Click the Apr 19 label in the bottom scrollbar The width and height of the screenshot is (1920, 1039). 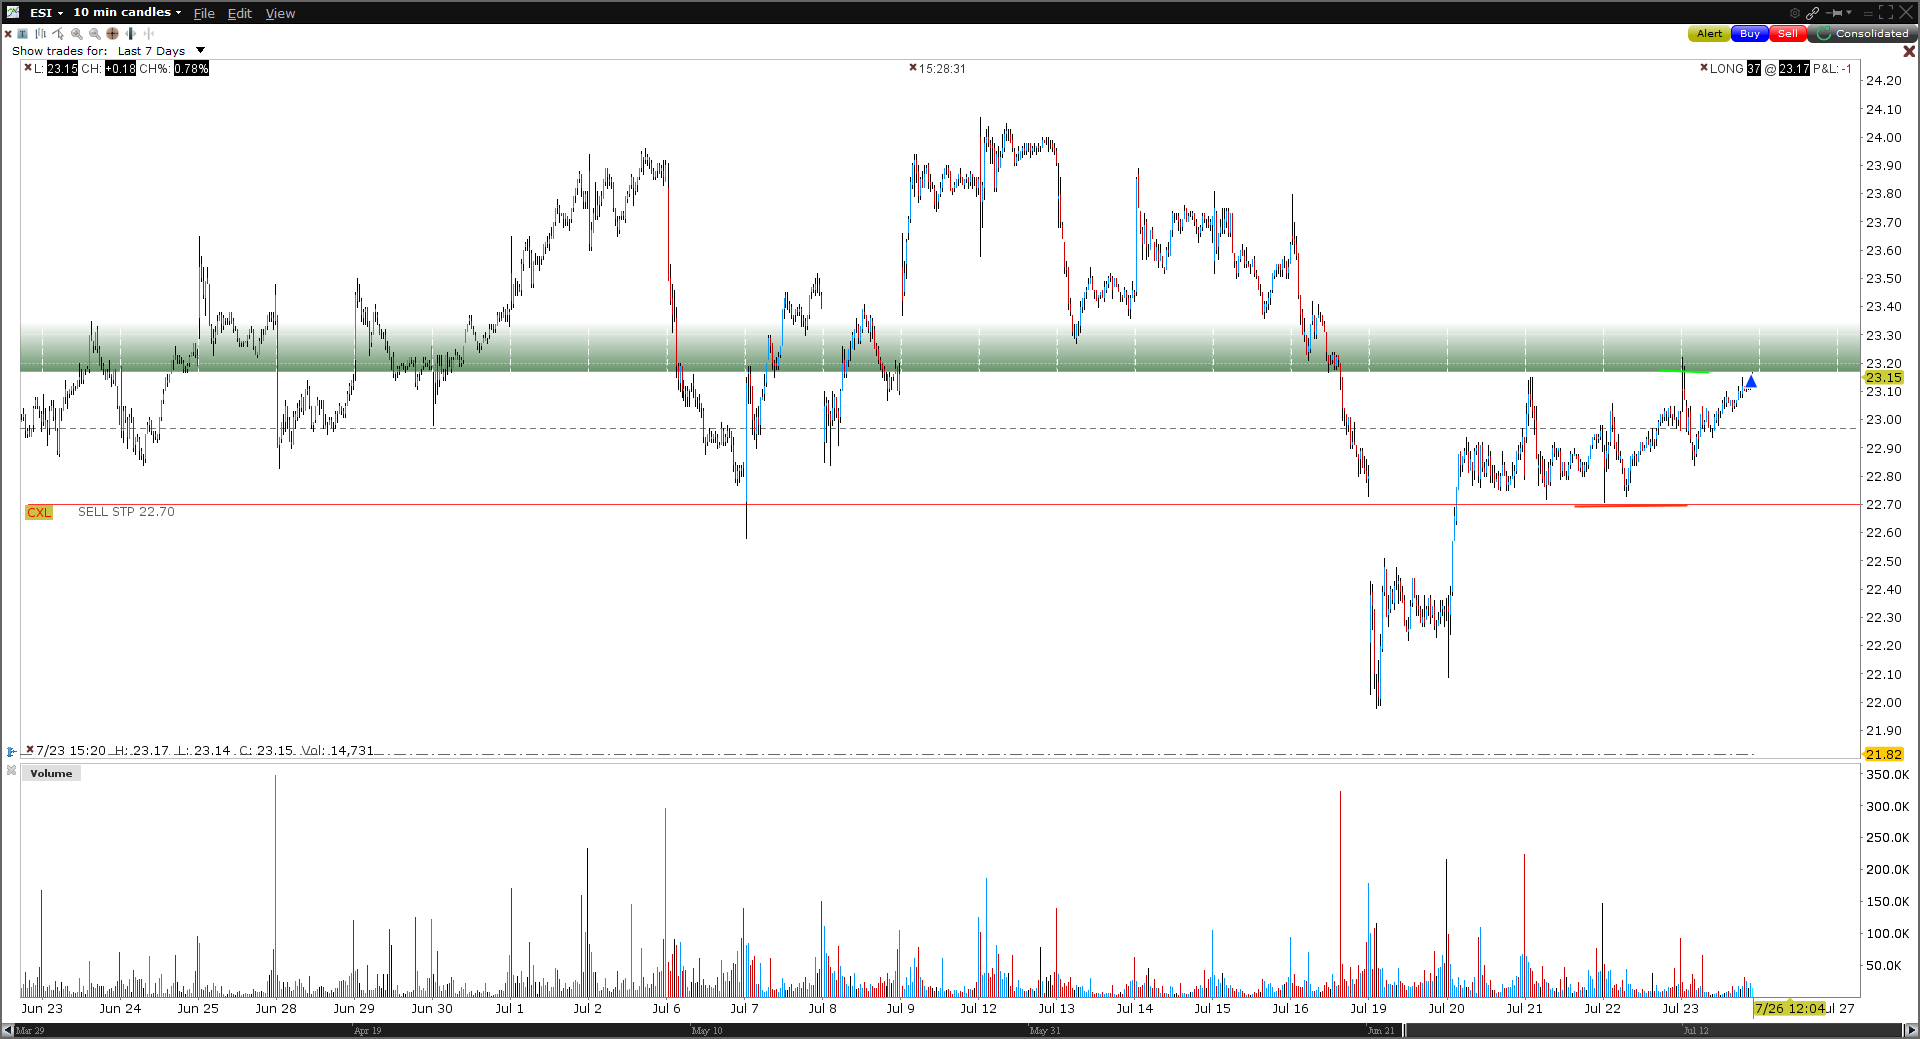point(367,1031)
